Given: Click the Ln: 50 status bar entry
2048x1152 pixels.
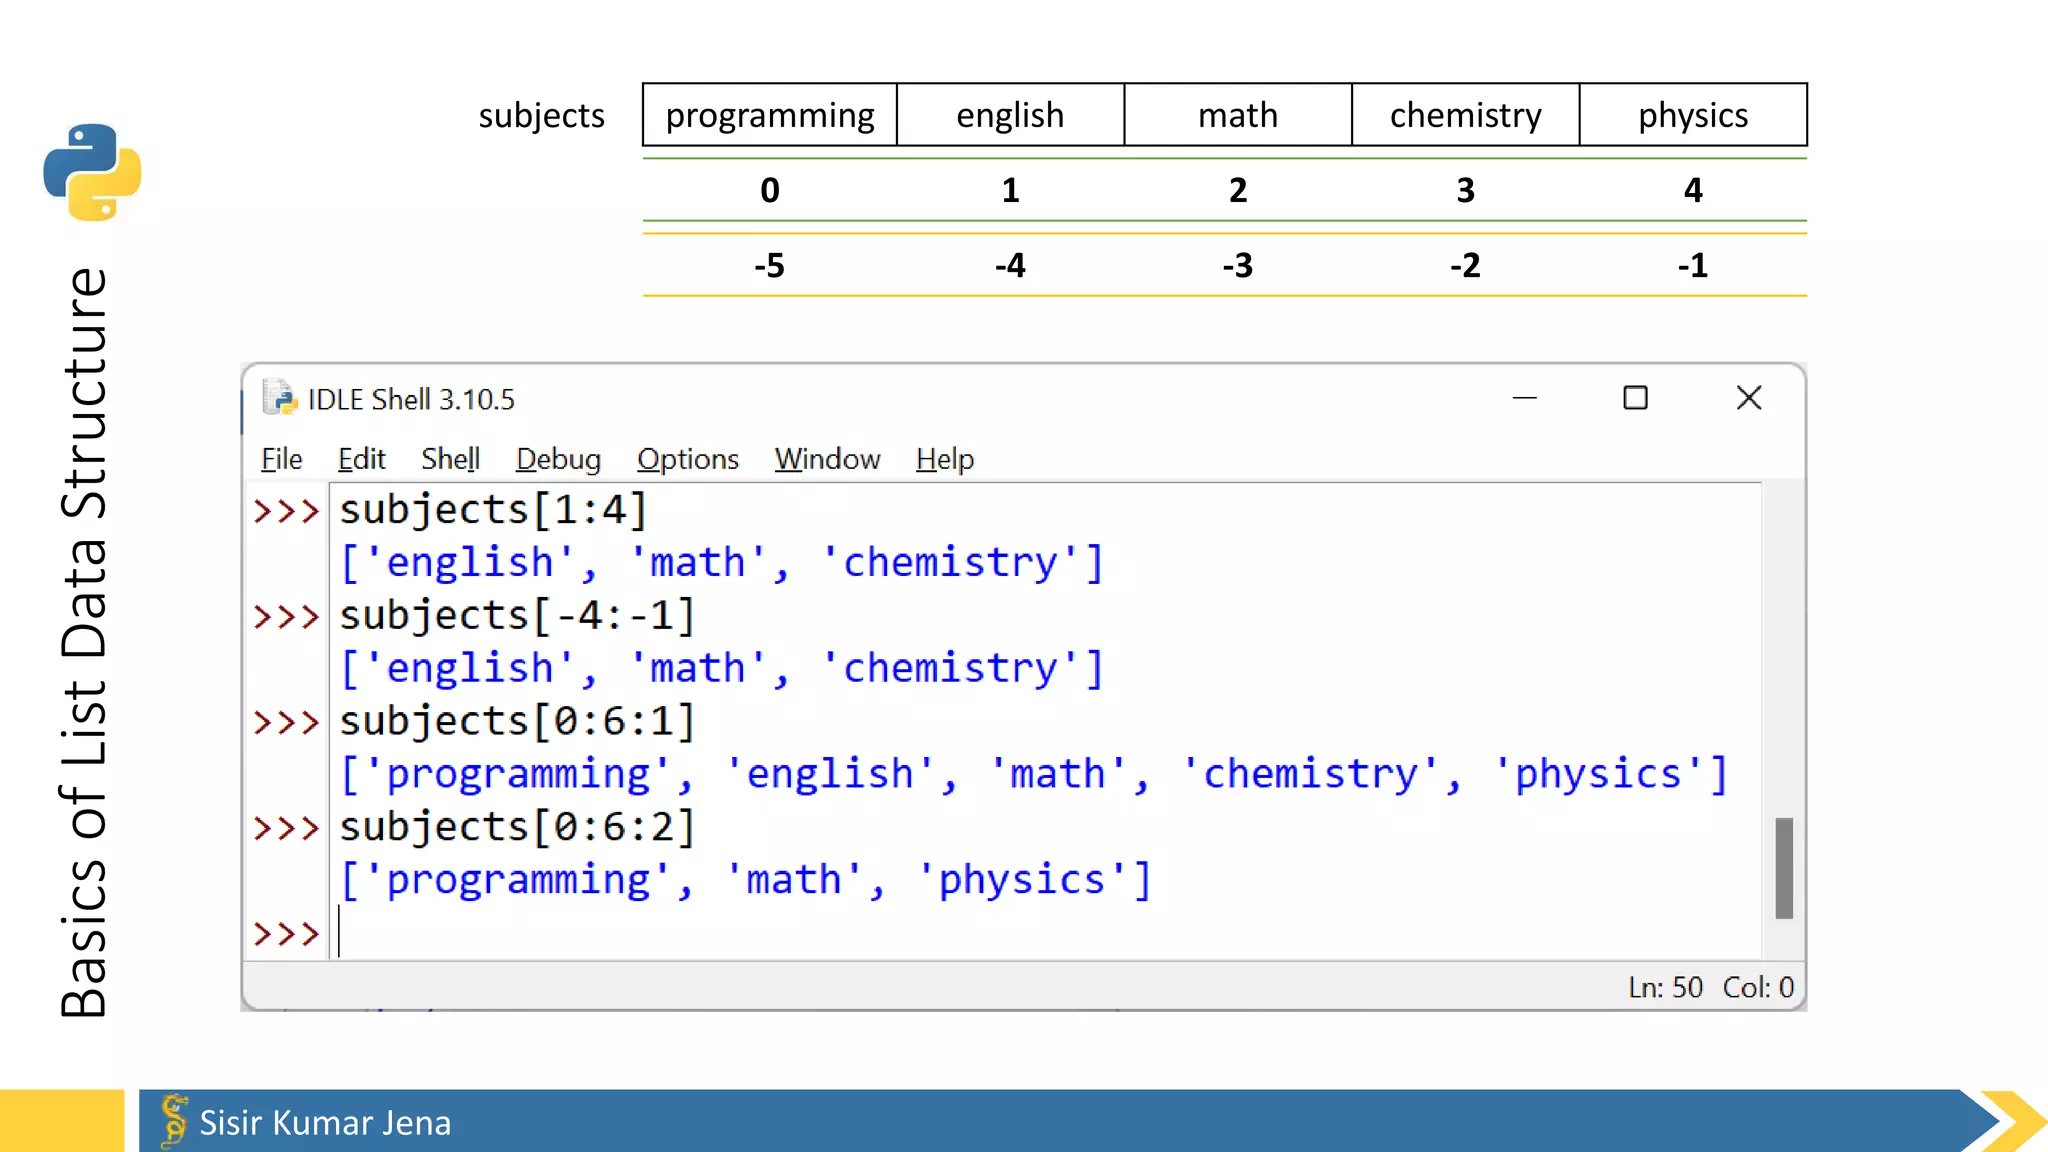Looking at the screenshot, I should (x=1665, y=987).
